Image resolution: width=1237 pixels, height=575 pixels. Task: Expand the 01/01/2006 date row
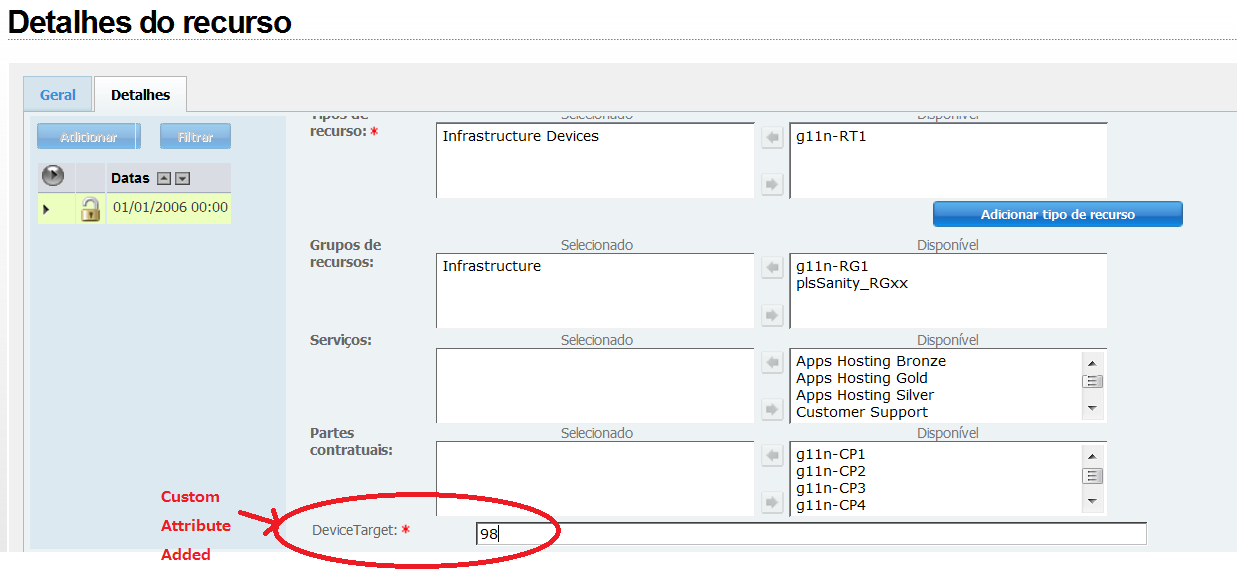(46, 208)
